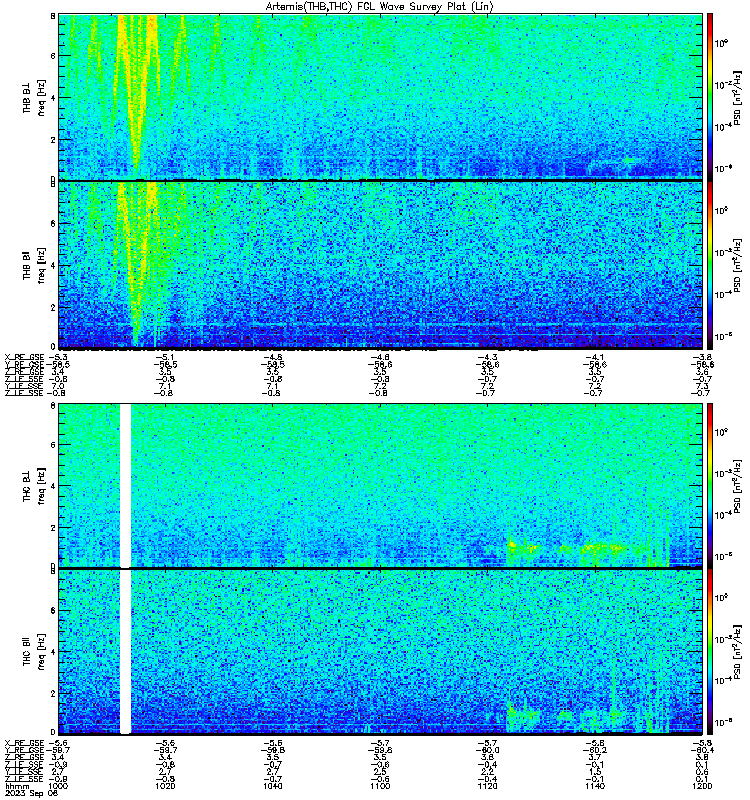The image size is (750, 800).
Task: Click the color bar beside the THB B∥ panel
Action: tap(710, 265)
